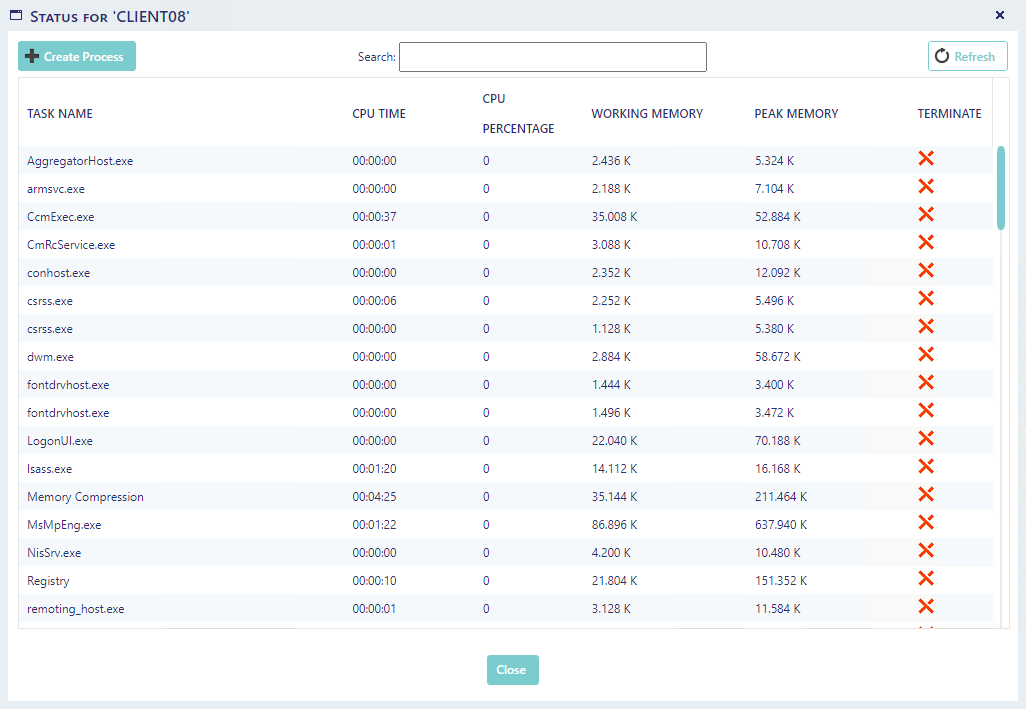Screen dimensions: 1026x709
Task: Terminate the remoting_host.exe process
Action: (925, 606)
